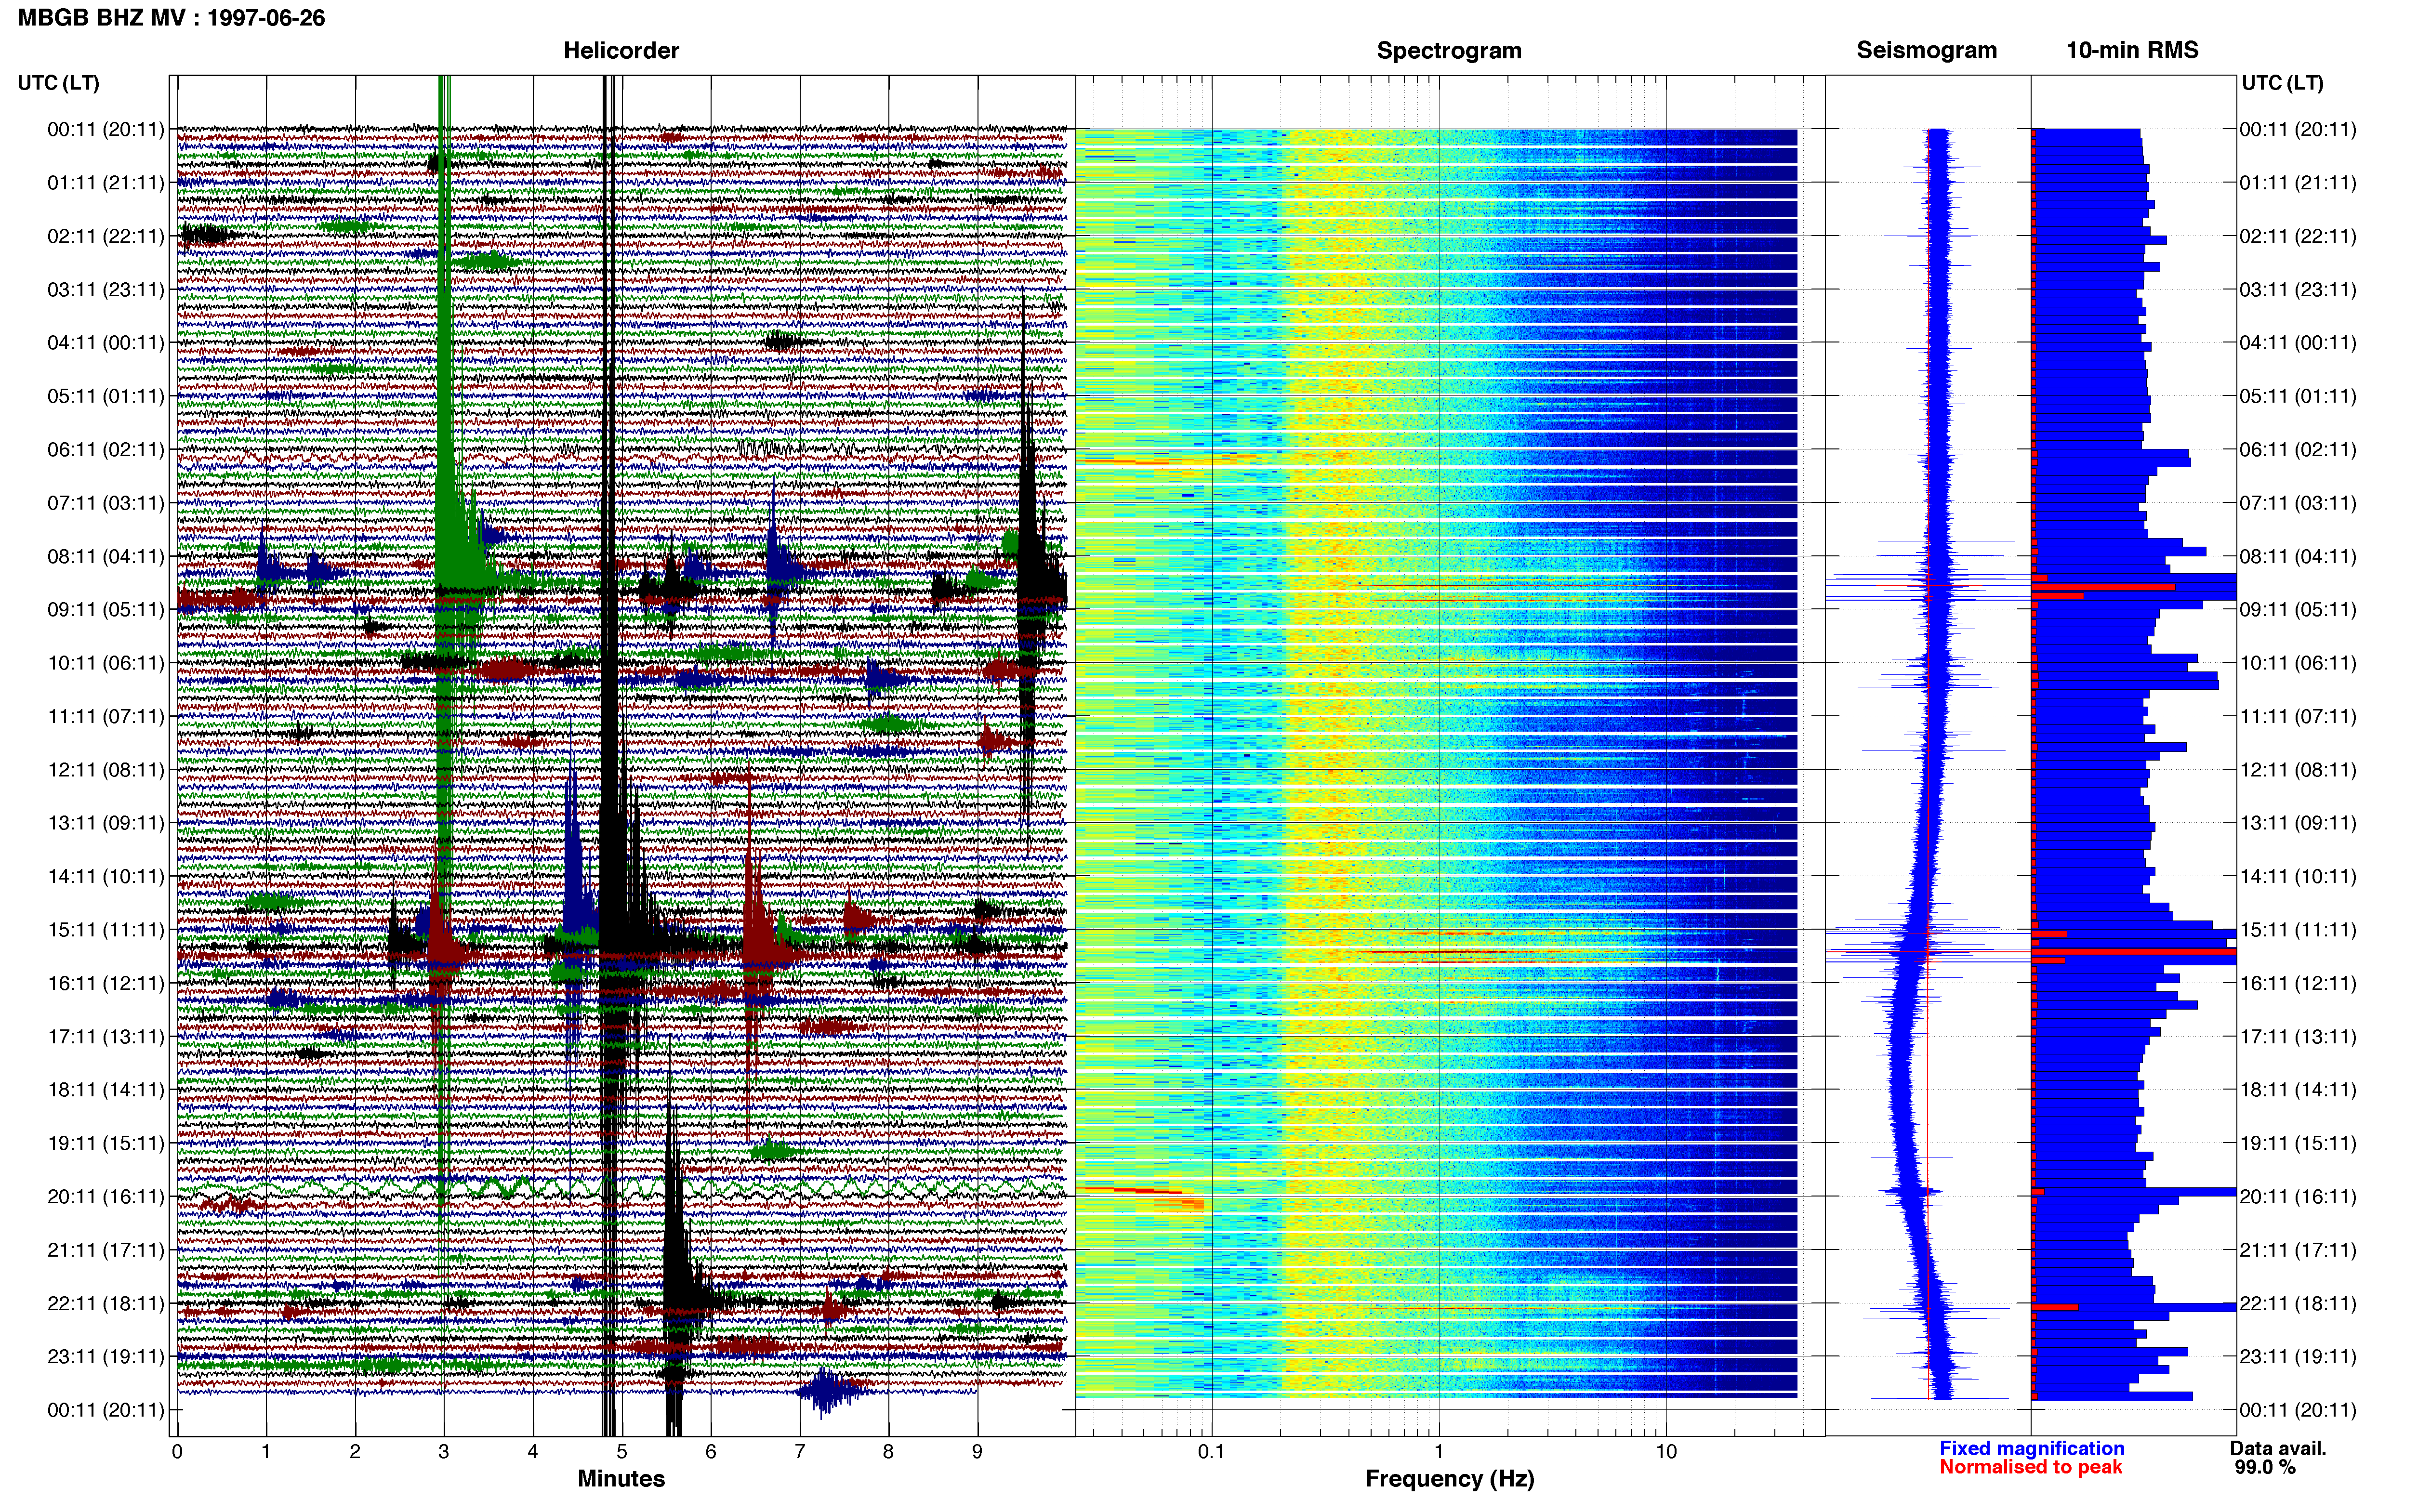Select the 'Spectrogram' panel heading
The width and height of the screenshot is (2418, 1512).
click(1449, 51)
